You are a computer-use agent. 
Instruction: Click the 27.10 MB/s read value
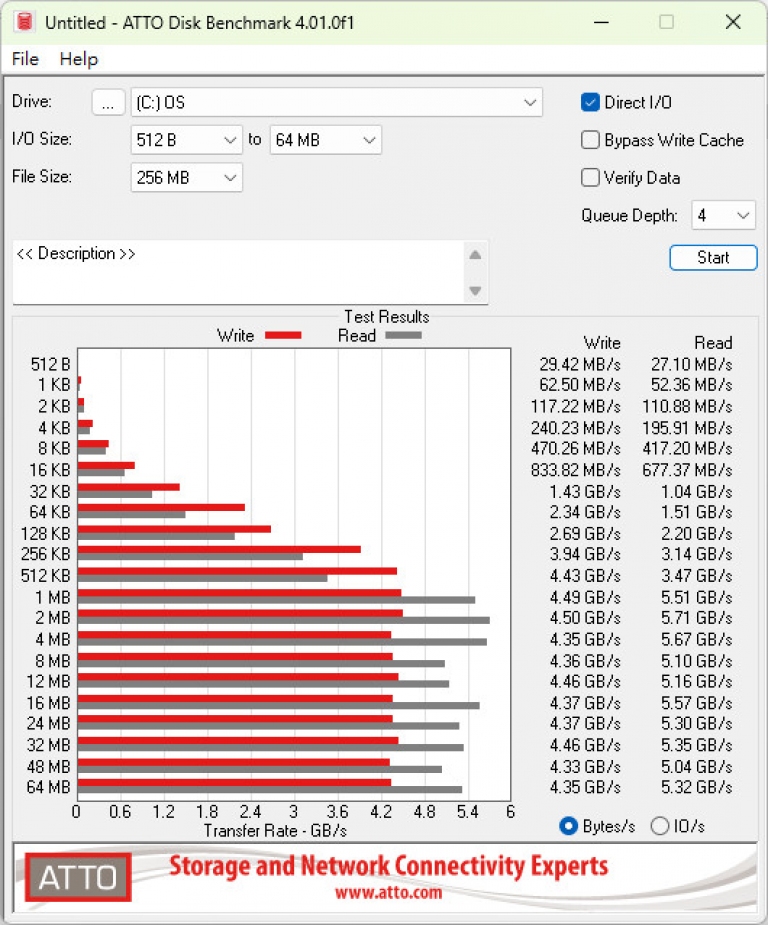(x=691, y=365)
